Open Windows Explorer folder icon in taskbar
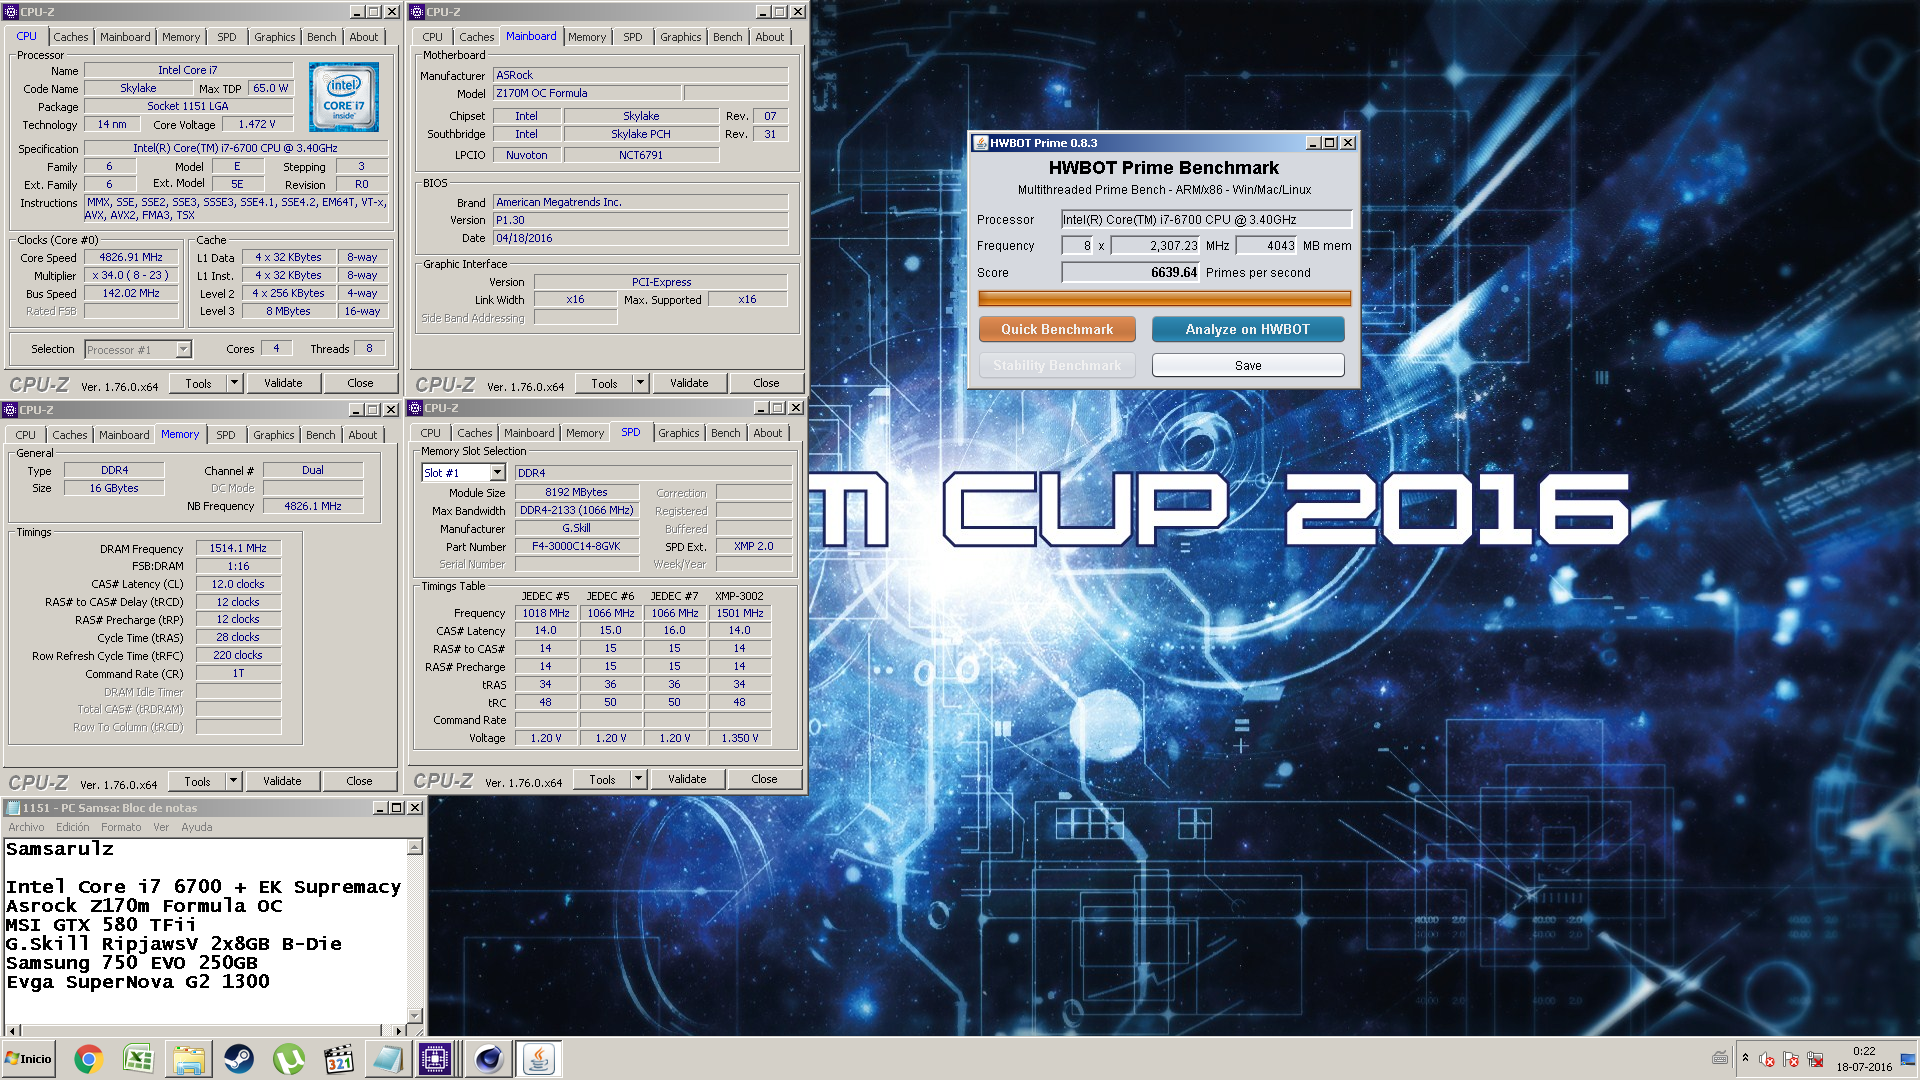The height and width of the screenshot is (1080, 1920). [x=188, y=1059]
